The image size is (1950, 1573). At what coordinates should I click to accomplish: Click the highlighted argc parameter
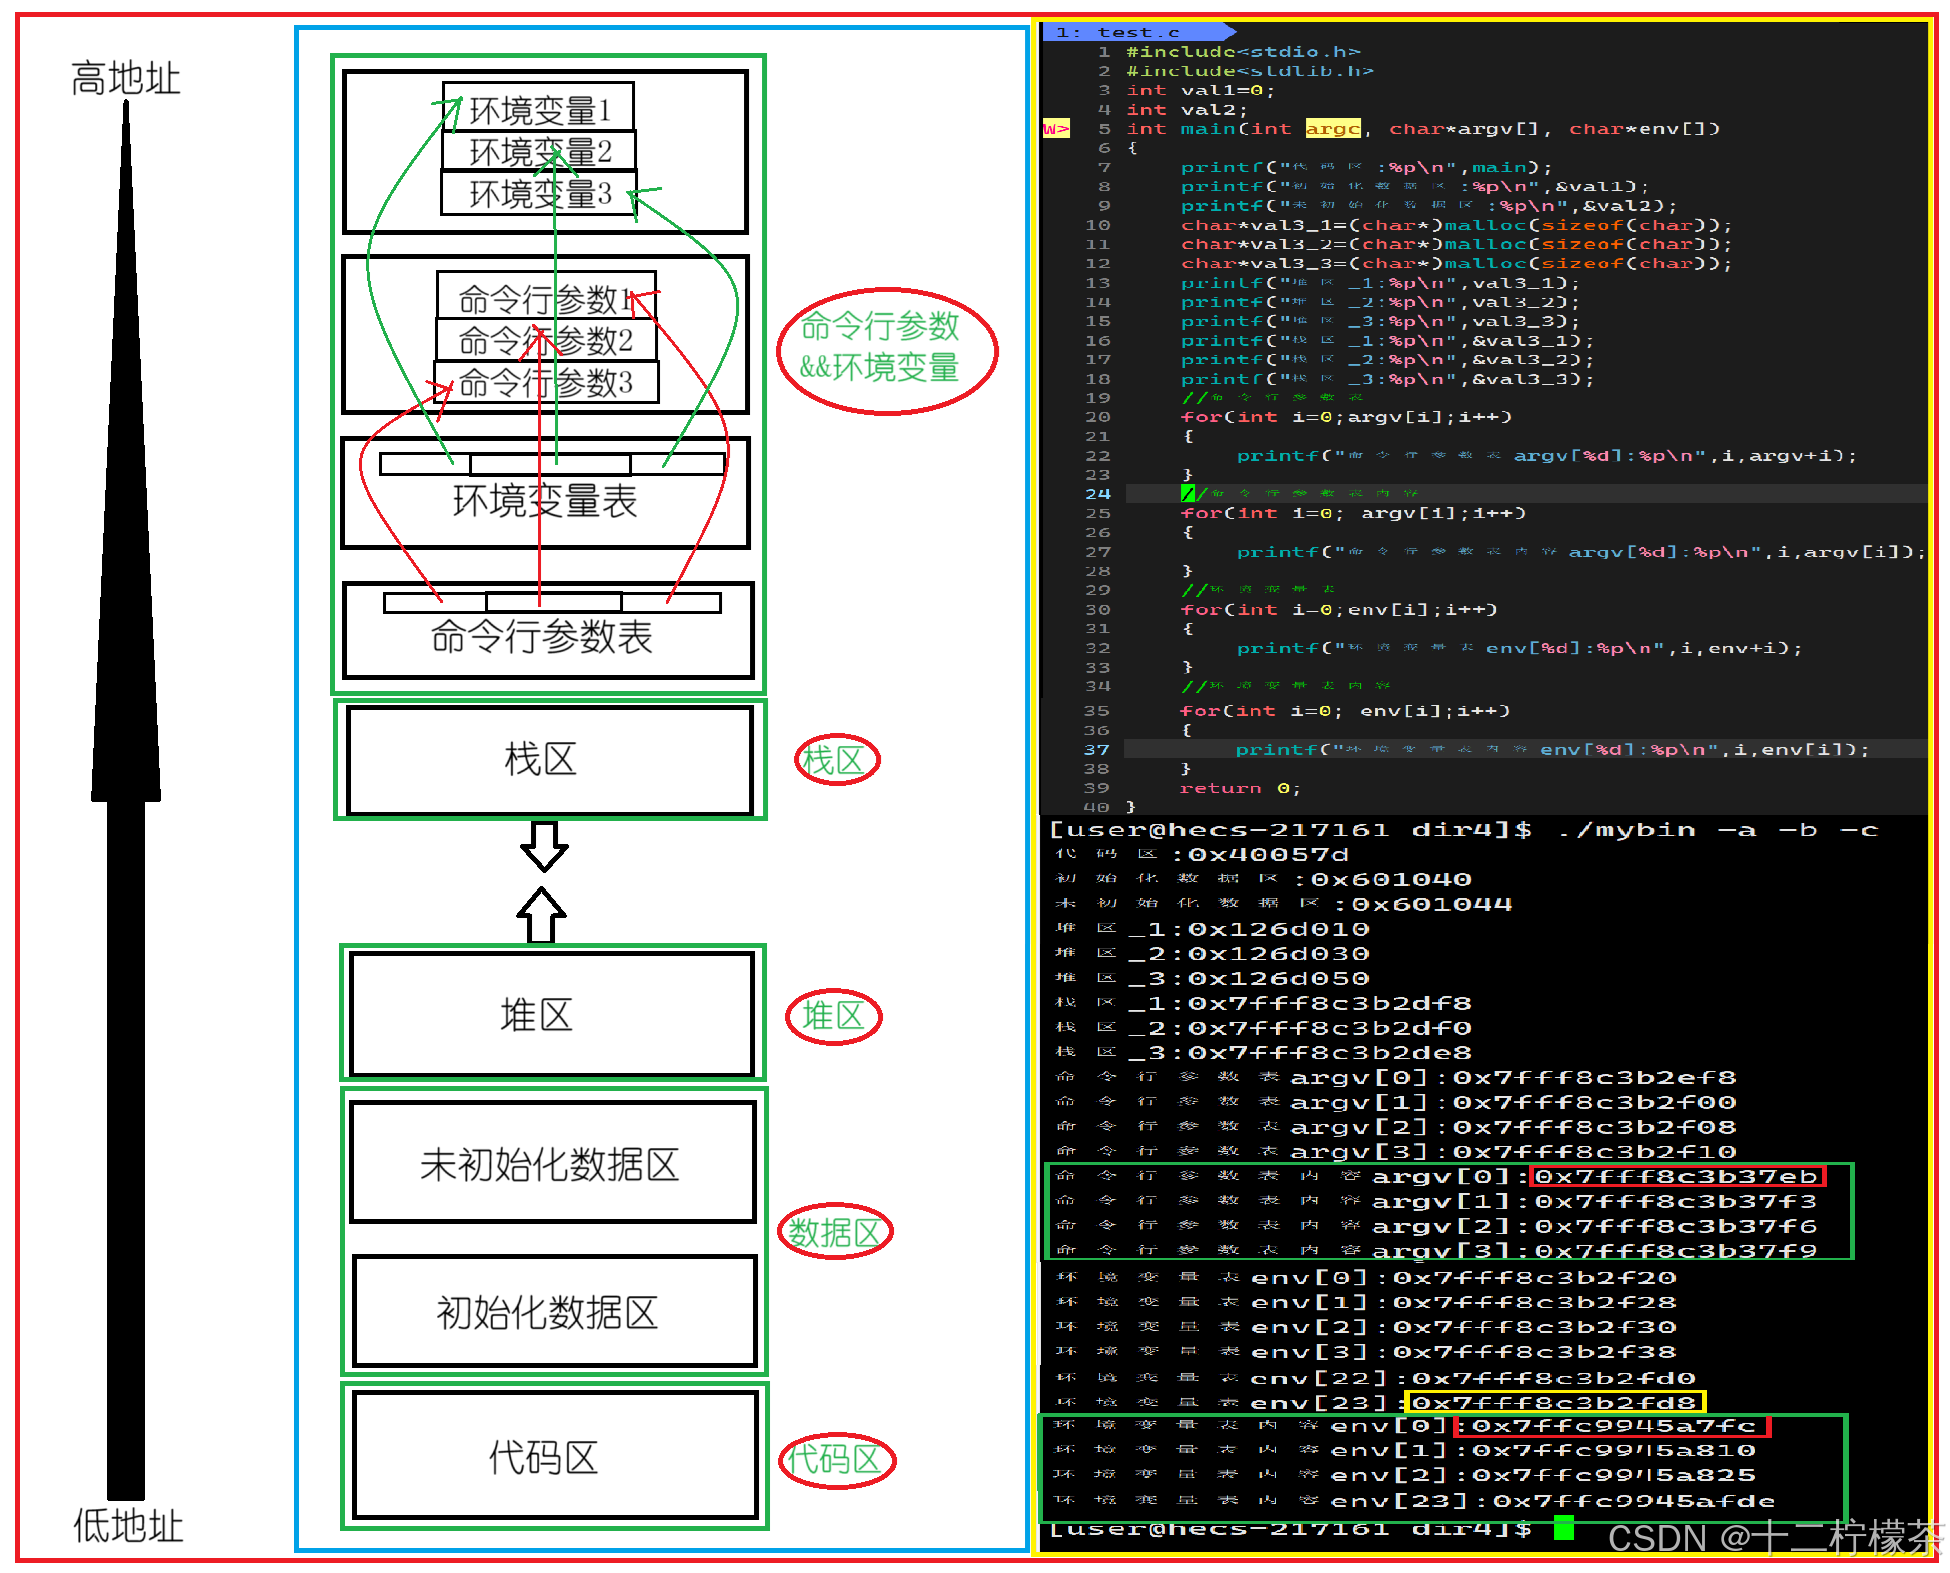(1333, 129)
